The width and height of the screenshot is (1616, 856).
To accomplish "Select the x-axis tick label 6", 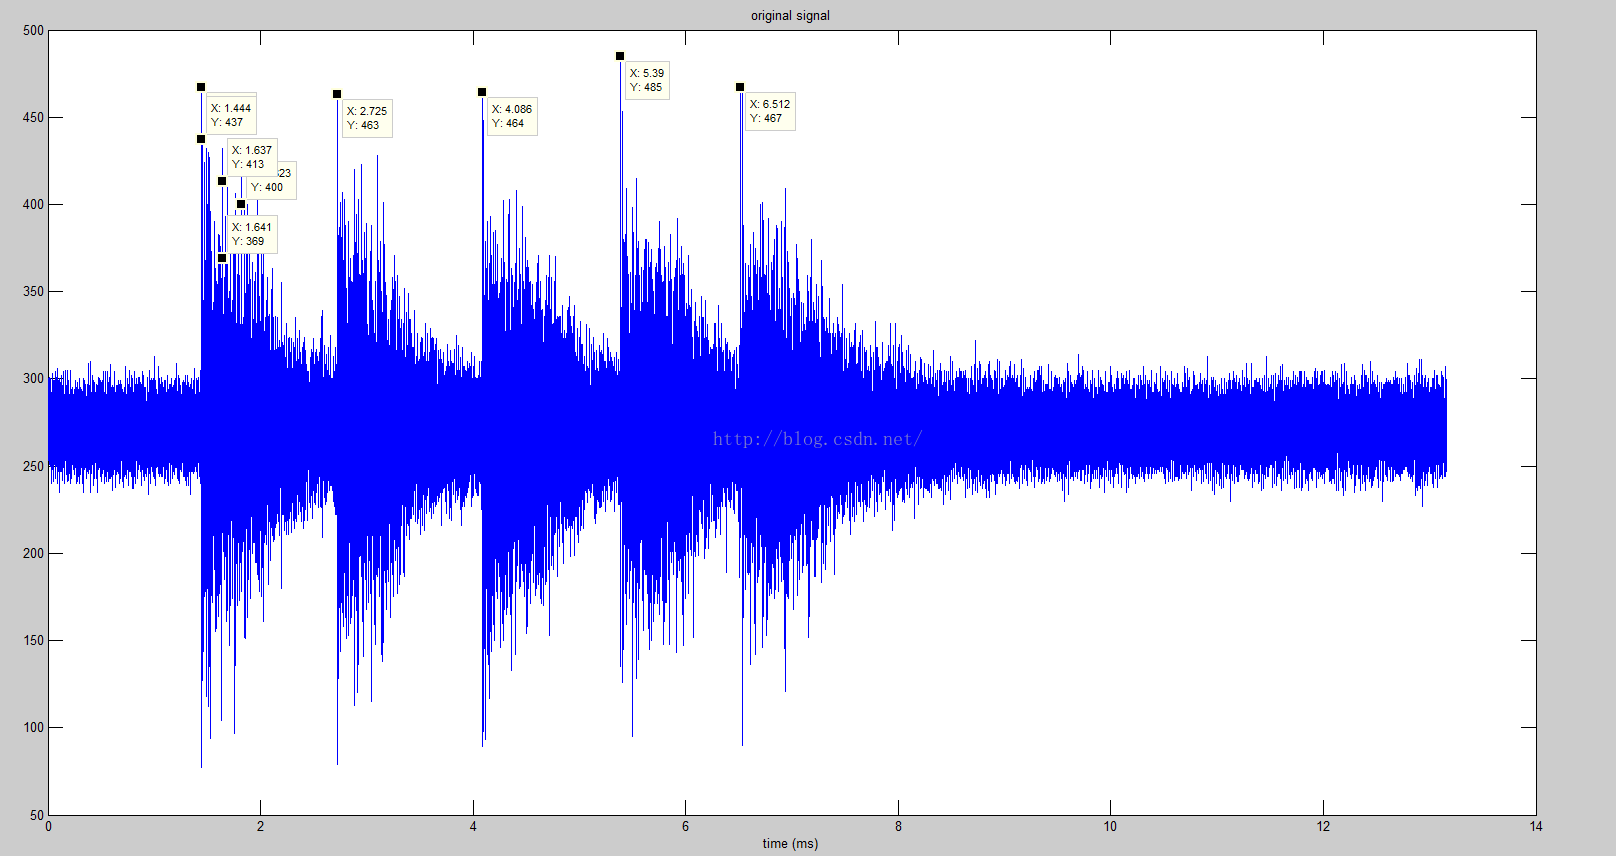I will (685, 826).
